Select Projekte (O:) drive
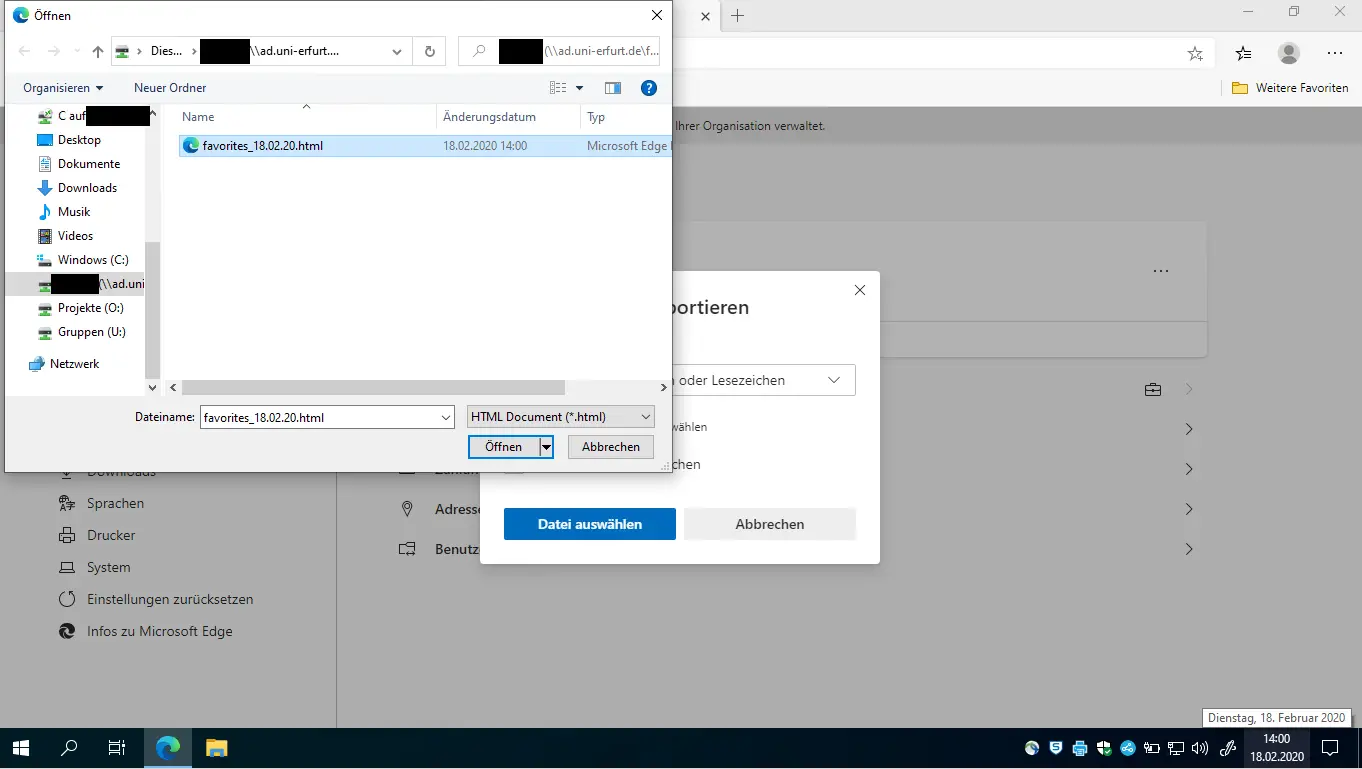 pos(90,308)
